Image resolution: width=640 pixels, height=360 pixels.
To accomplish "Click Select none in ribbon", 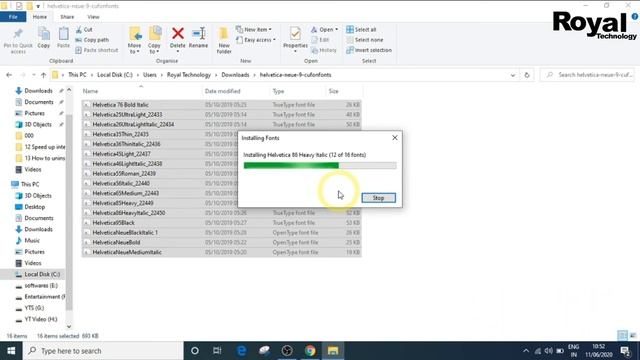I will [364, 40].
